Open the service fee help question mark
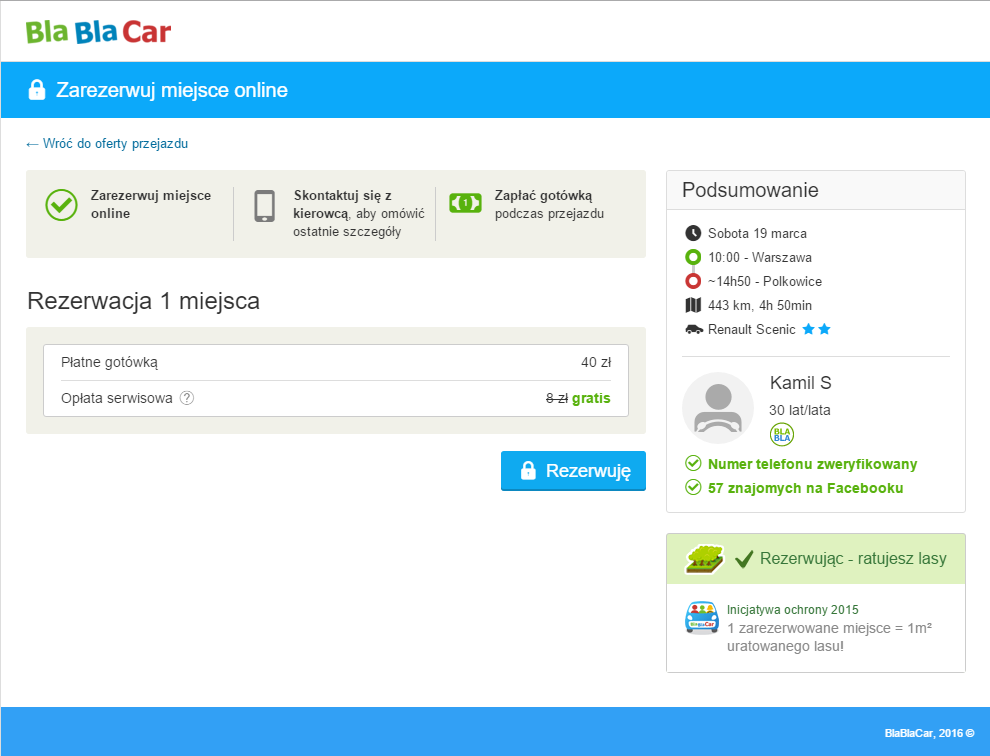 pos(187,398)
